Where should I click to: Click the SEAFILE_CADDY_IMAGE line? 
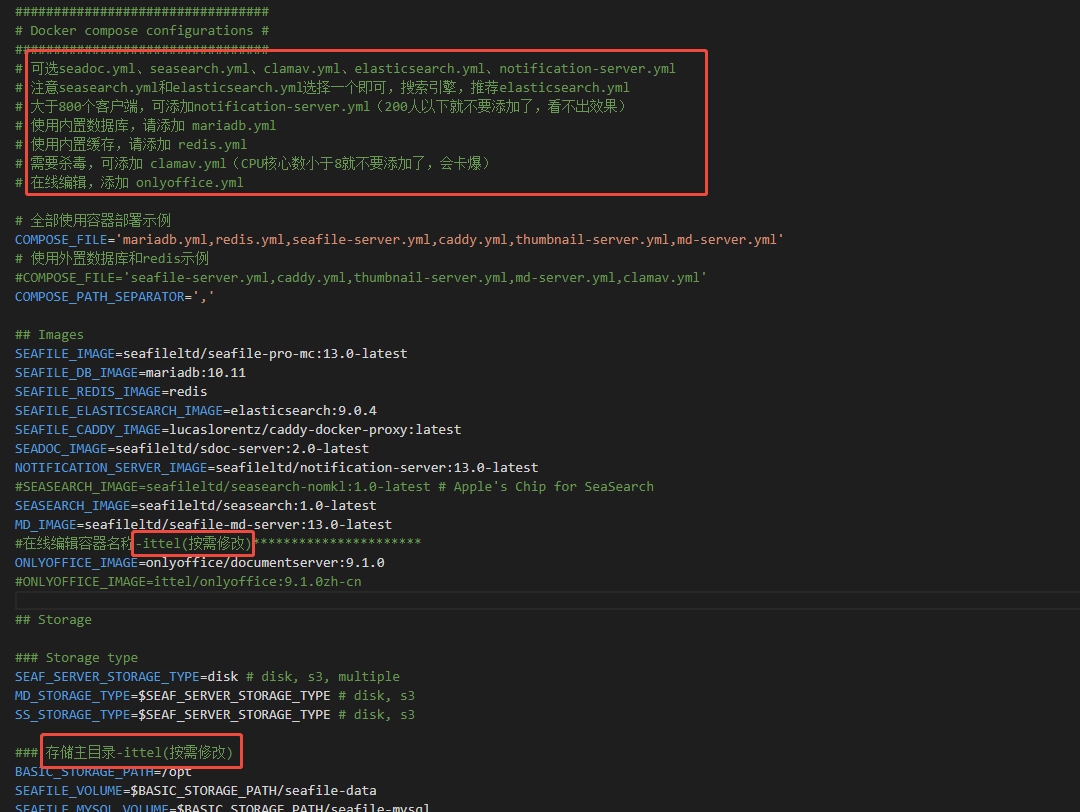tap(238, 430)
